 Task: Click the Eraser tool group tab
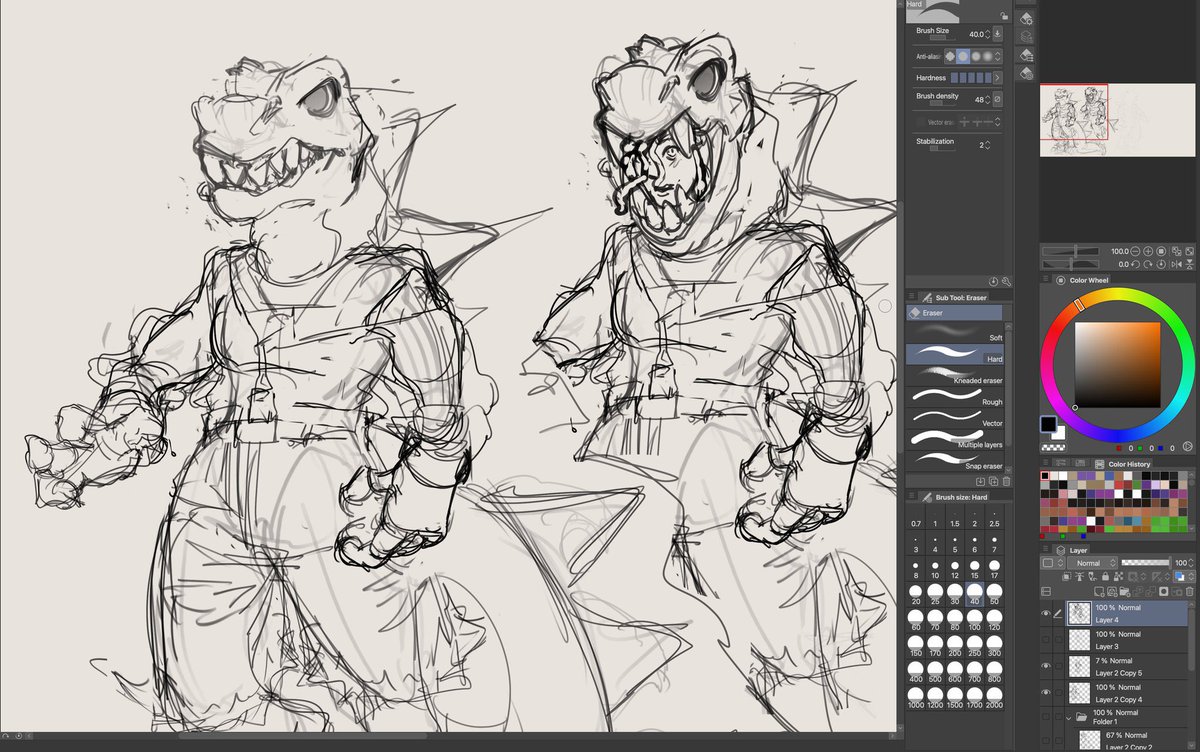pyautogui.click(x=956, y=313)
